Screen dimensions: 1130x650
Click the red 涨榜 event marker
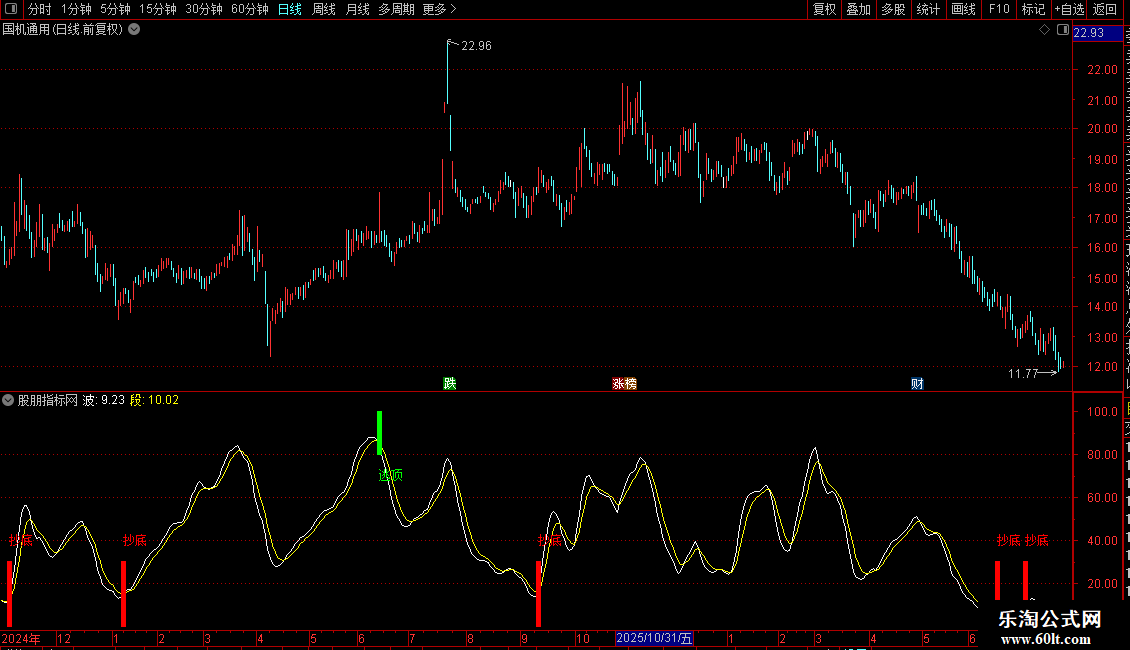[624, 383]
